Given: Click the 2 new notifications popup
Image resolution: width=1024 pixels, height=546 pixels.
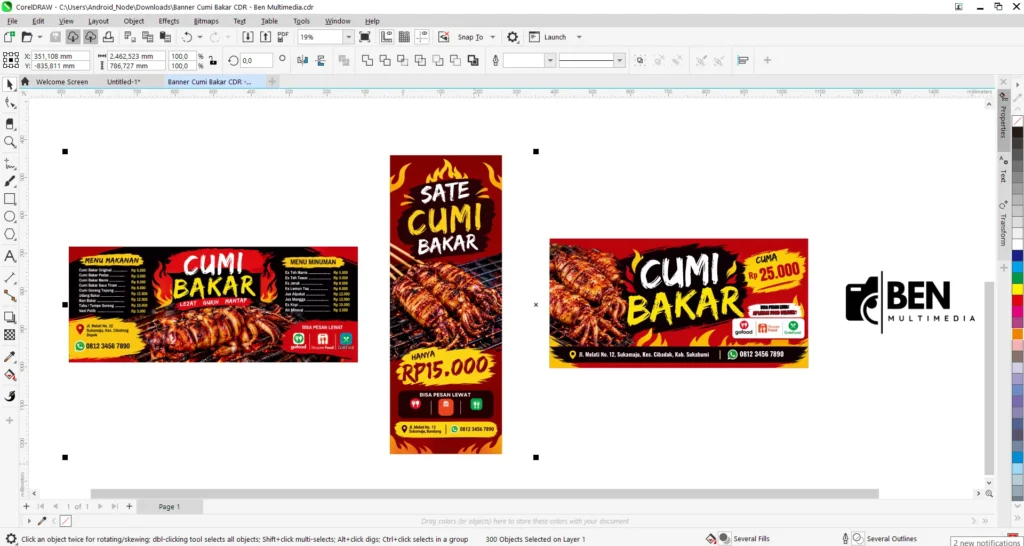Looking at the screenshot, I should tap(986, 543).
